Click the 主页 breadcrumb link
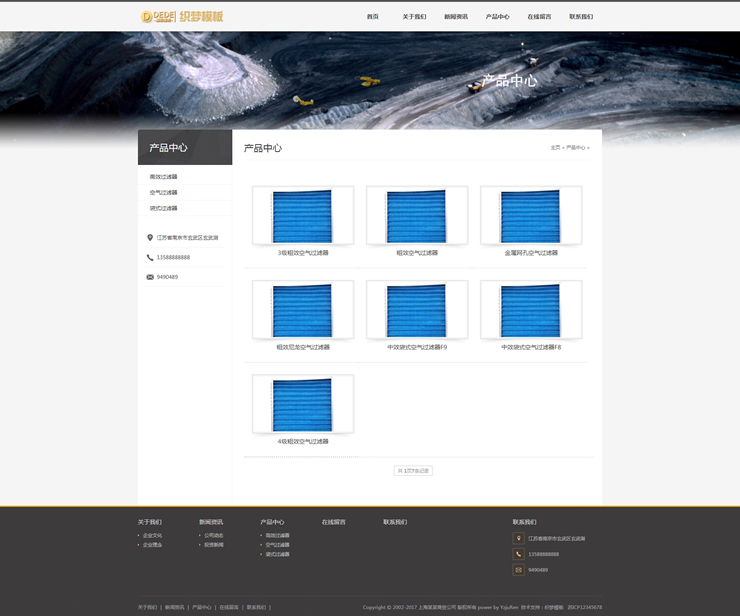Viewport: 740px width, 616px height. point(555,148)
